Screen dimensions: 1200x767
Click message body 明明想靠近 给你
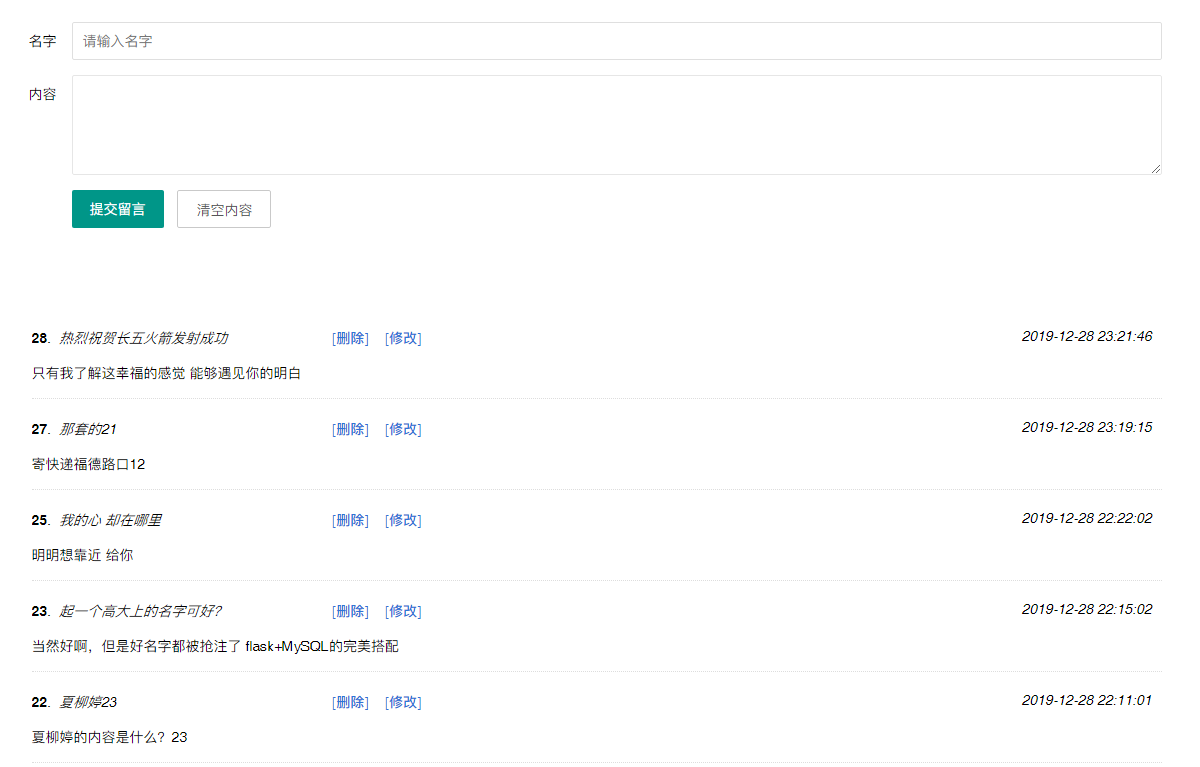(x=82, y=555)
